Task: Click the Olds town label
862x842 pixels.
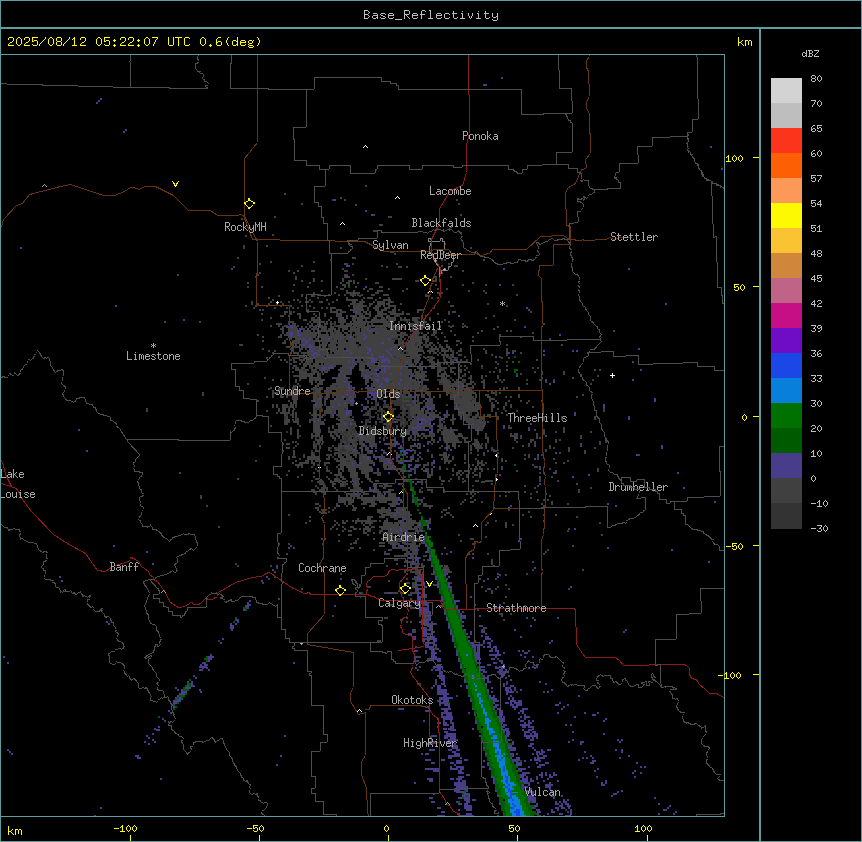Action: [x=388, y=394]
